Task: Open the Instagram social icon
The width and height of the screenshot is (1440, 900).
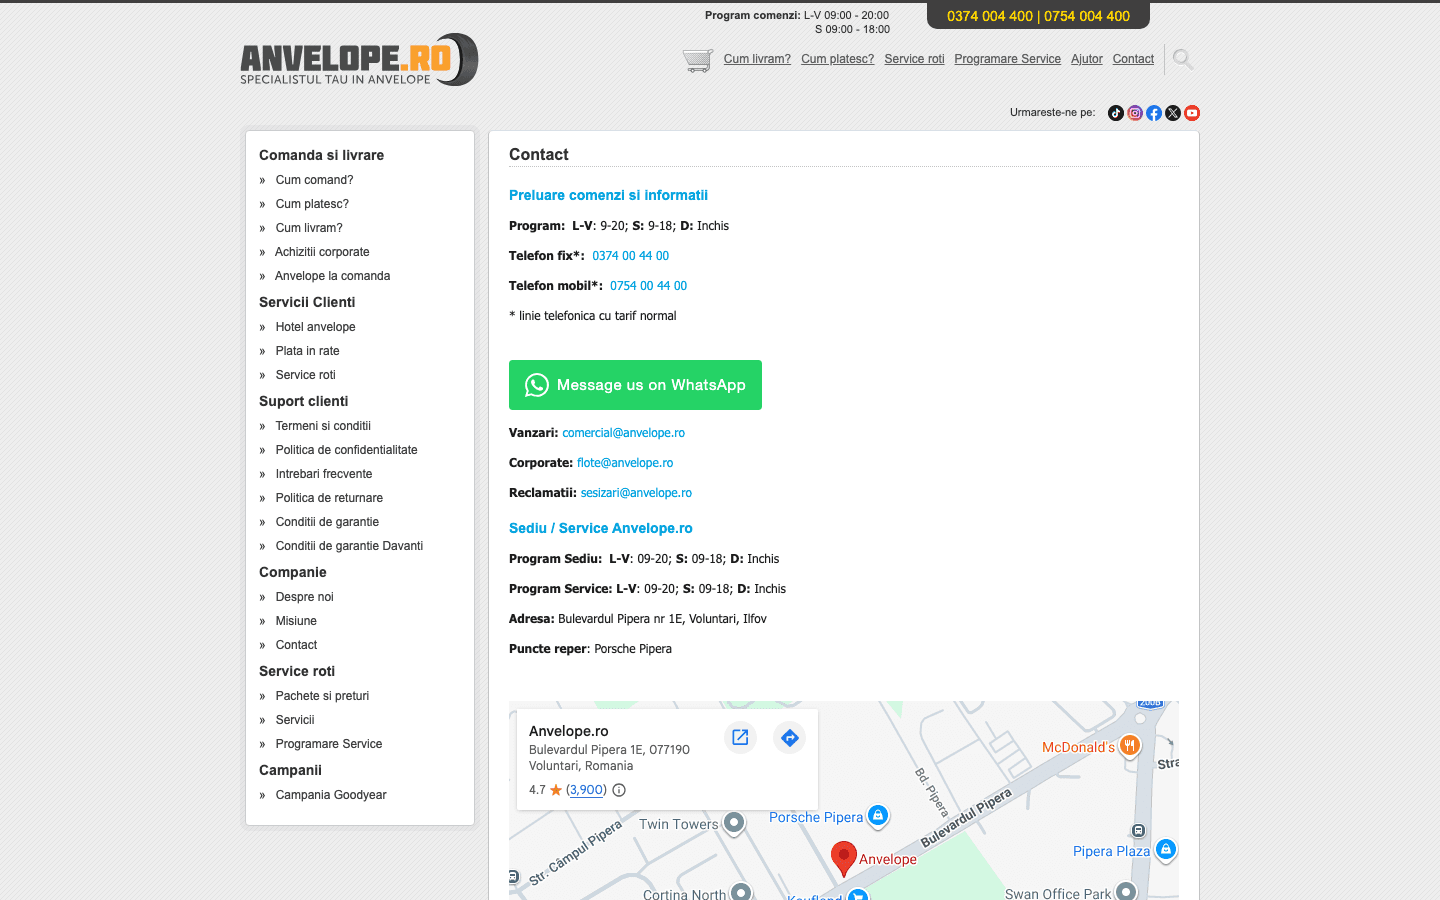Action: tap(1135, 113)
